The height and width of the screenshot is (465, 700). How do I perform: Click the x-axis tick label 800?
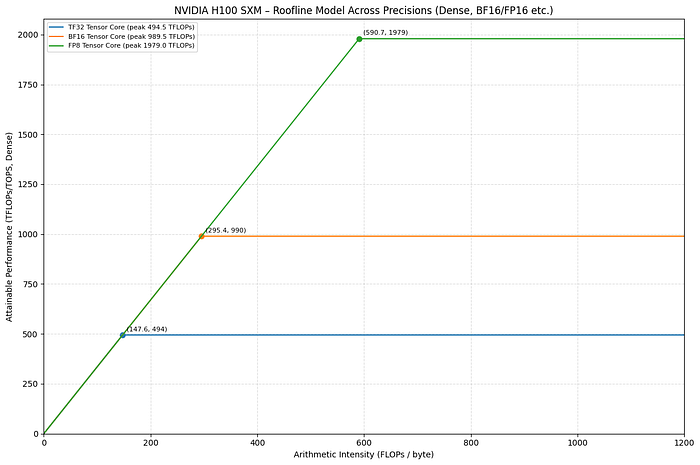pos(471,443)
